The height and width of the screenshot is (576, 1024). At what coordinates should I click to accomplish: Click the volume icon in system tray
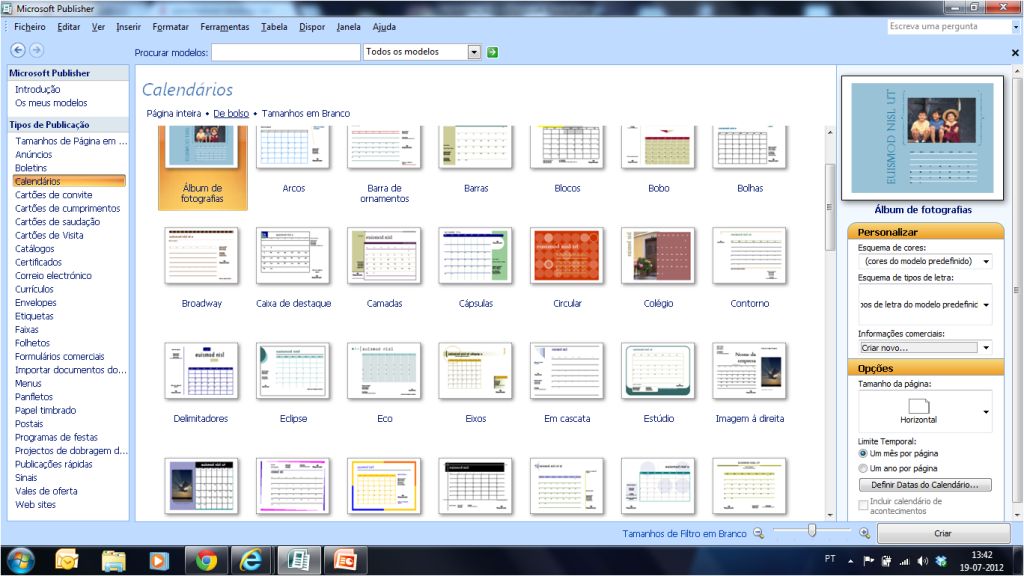(922, 560)
